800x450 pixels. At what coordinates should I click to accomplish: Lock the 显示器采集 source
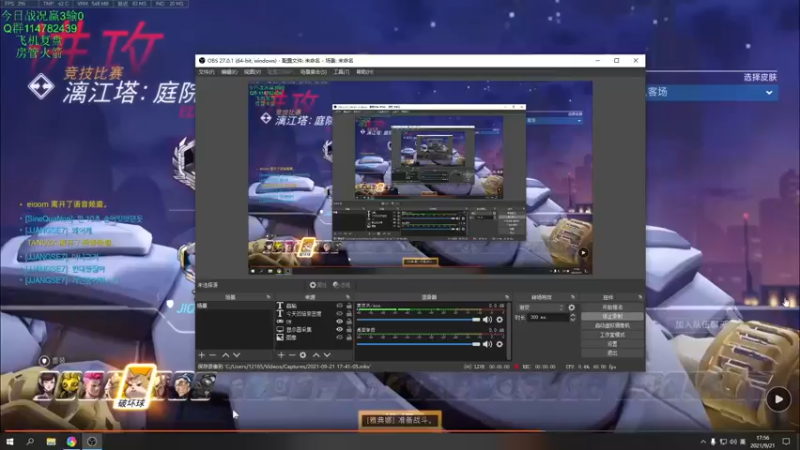pyautogui.click(x=349, y=330)
